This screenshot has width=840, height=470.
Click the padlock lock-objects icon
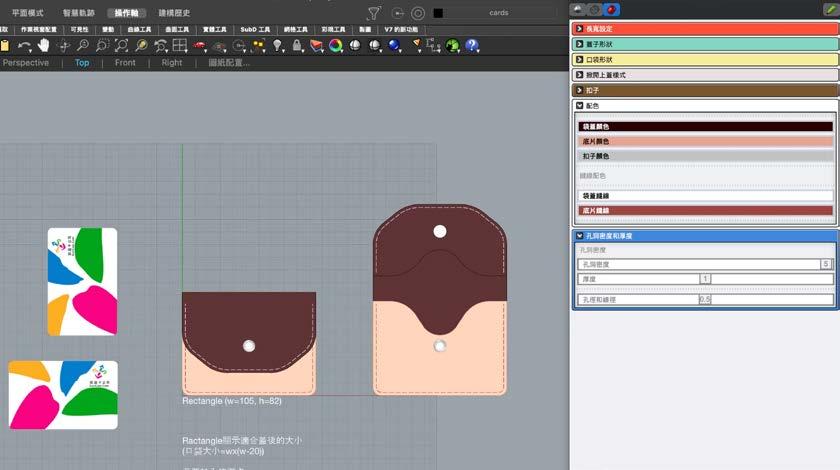[x=297, y=46]
